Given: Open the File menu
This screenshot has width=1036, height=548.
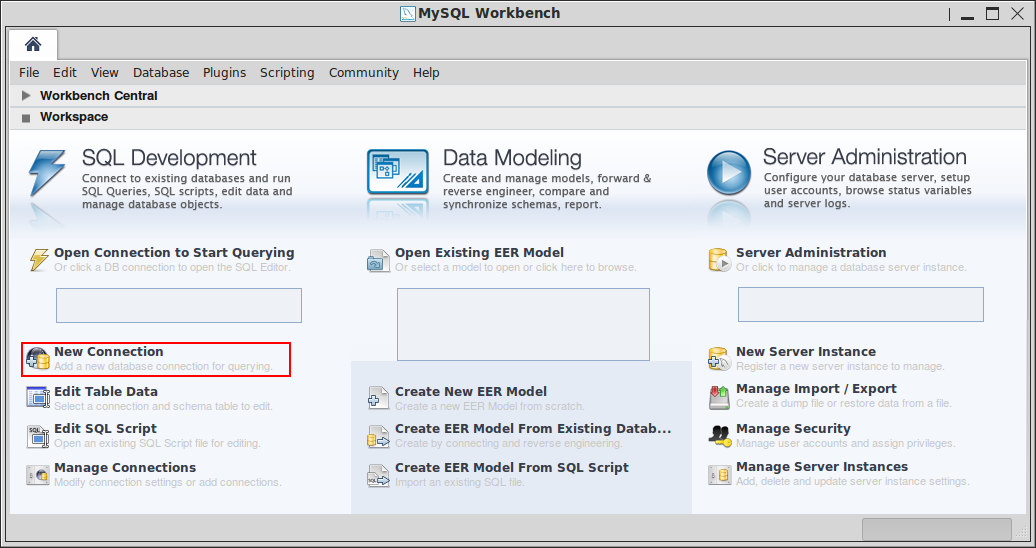Looking at the screenshot, I should click(29, 73).
